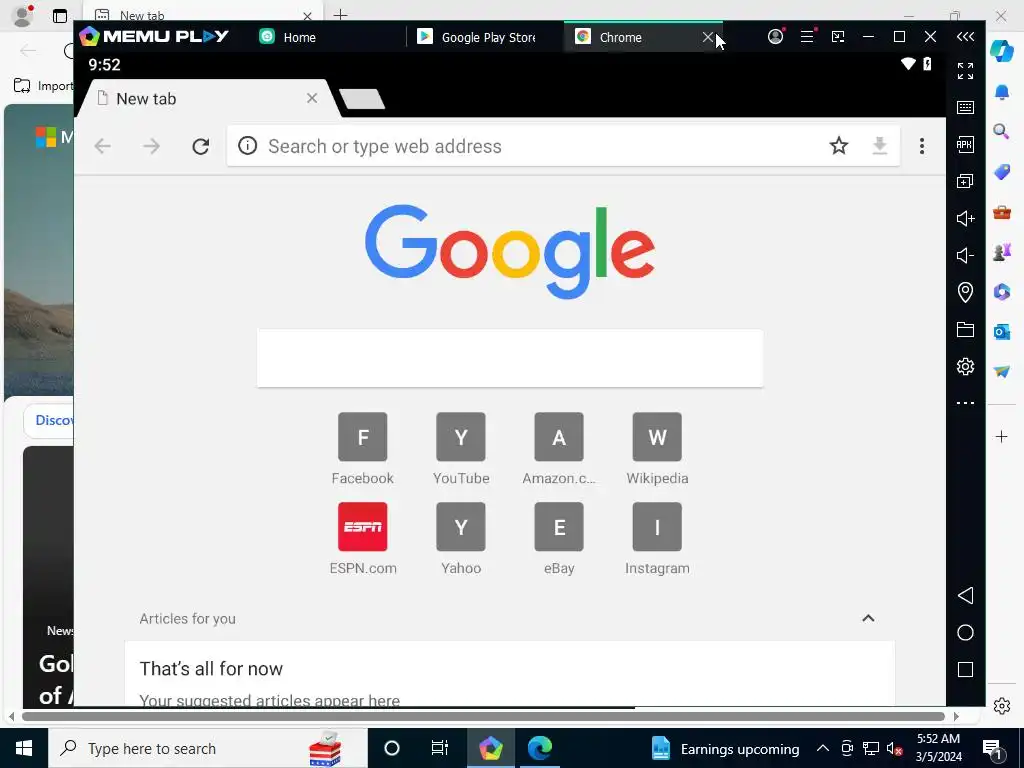Open the Amazon shortcut tile

(x=559, y=449)
